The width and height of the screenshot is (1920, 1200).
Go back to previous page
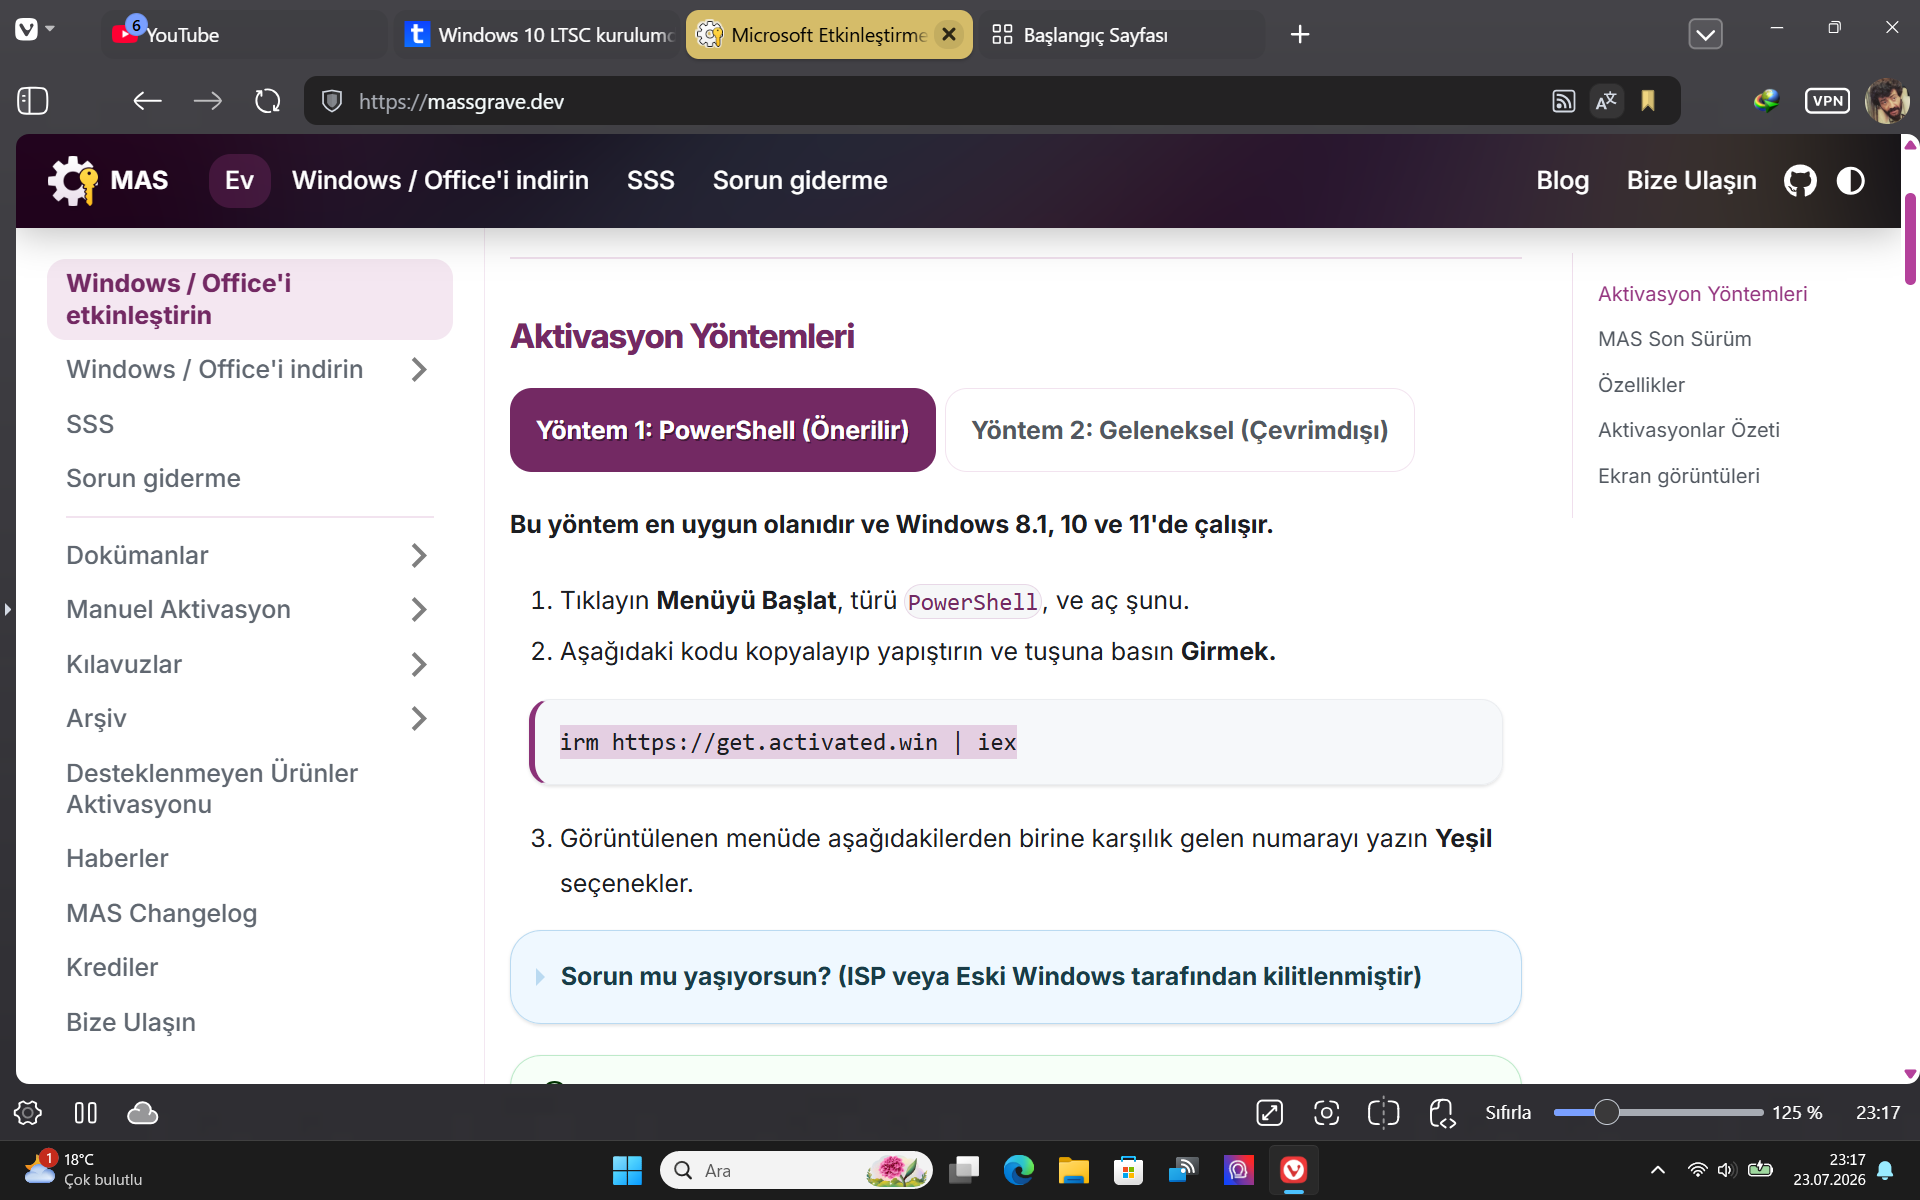[x=147, y=100]
